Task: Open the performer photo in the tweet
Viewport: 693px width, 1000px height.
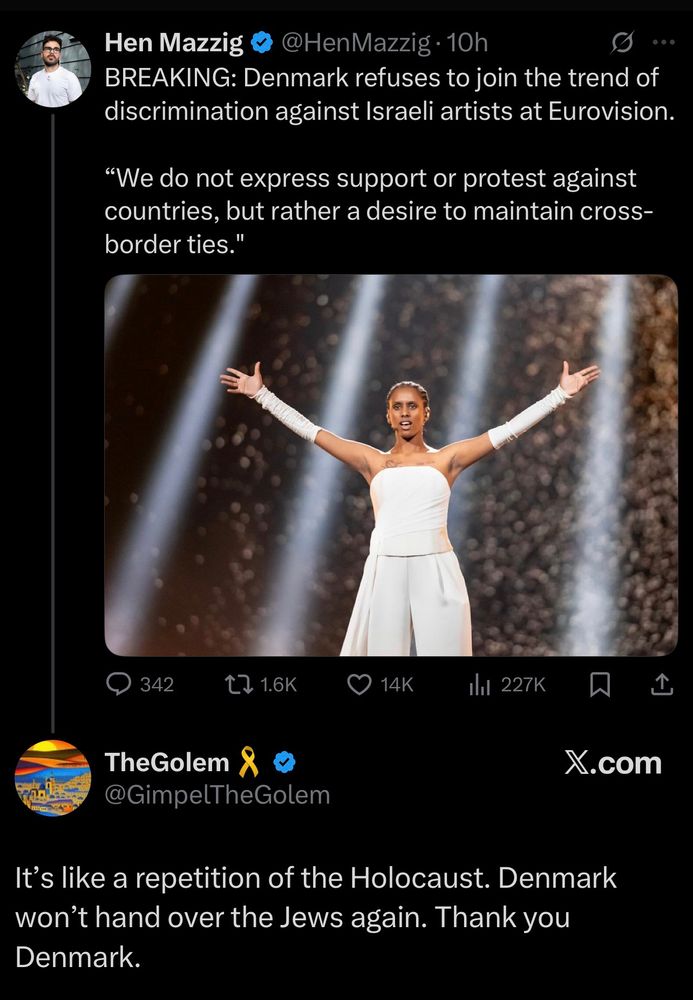Action: tap(391, 465)
